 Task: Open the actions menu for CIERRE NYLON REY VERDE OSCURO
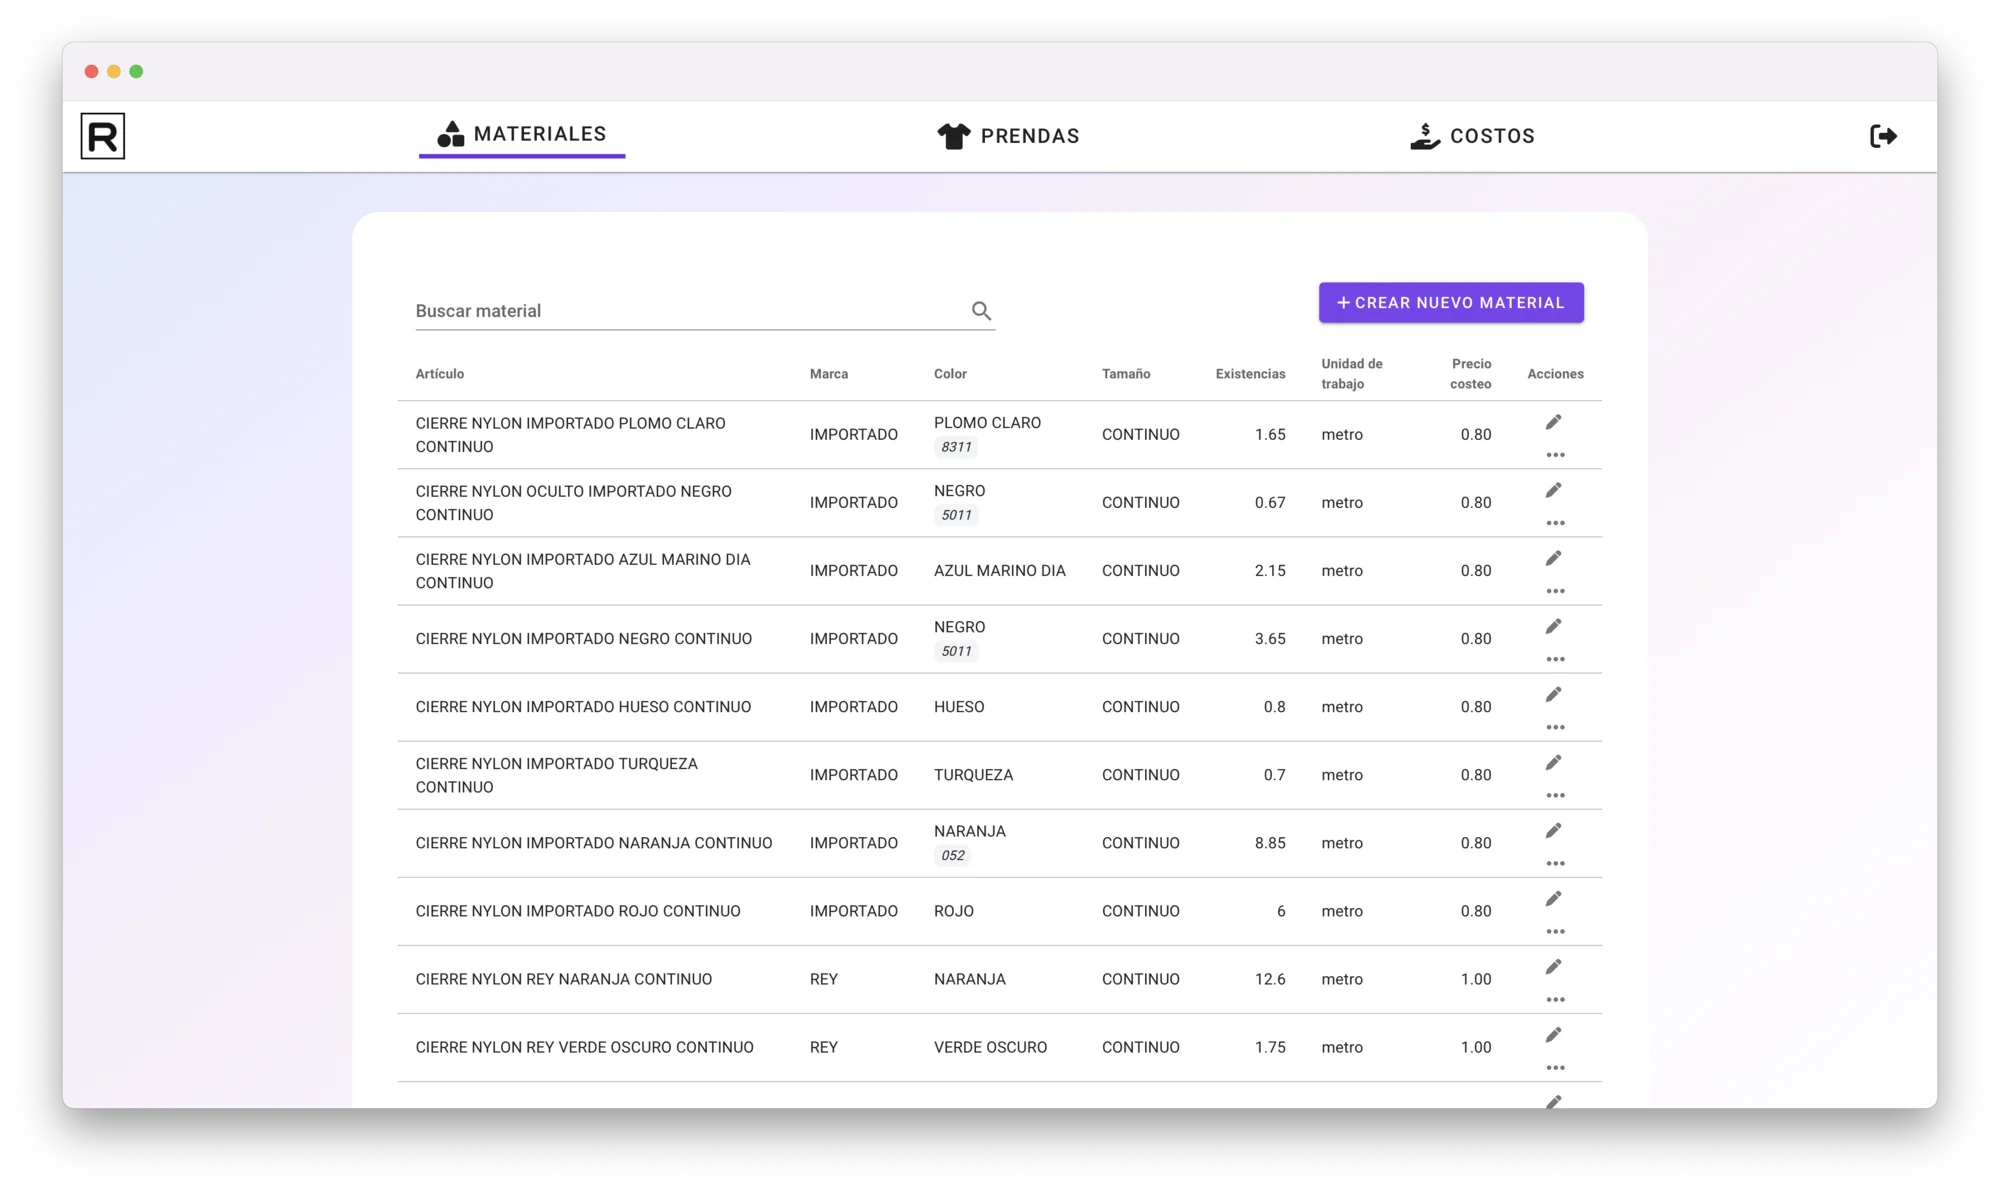click(x=1556, y=1067)
